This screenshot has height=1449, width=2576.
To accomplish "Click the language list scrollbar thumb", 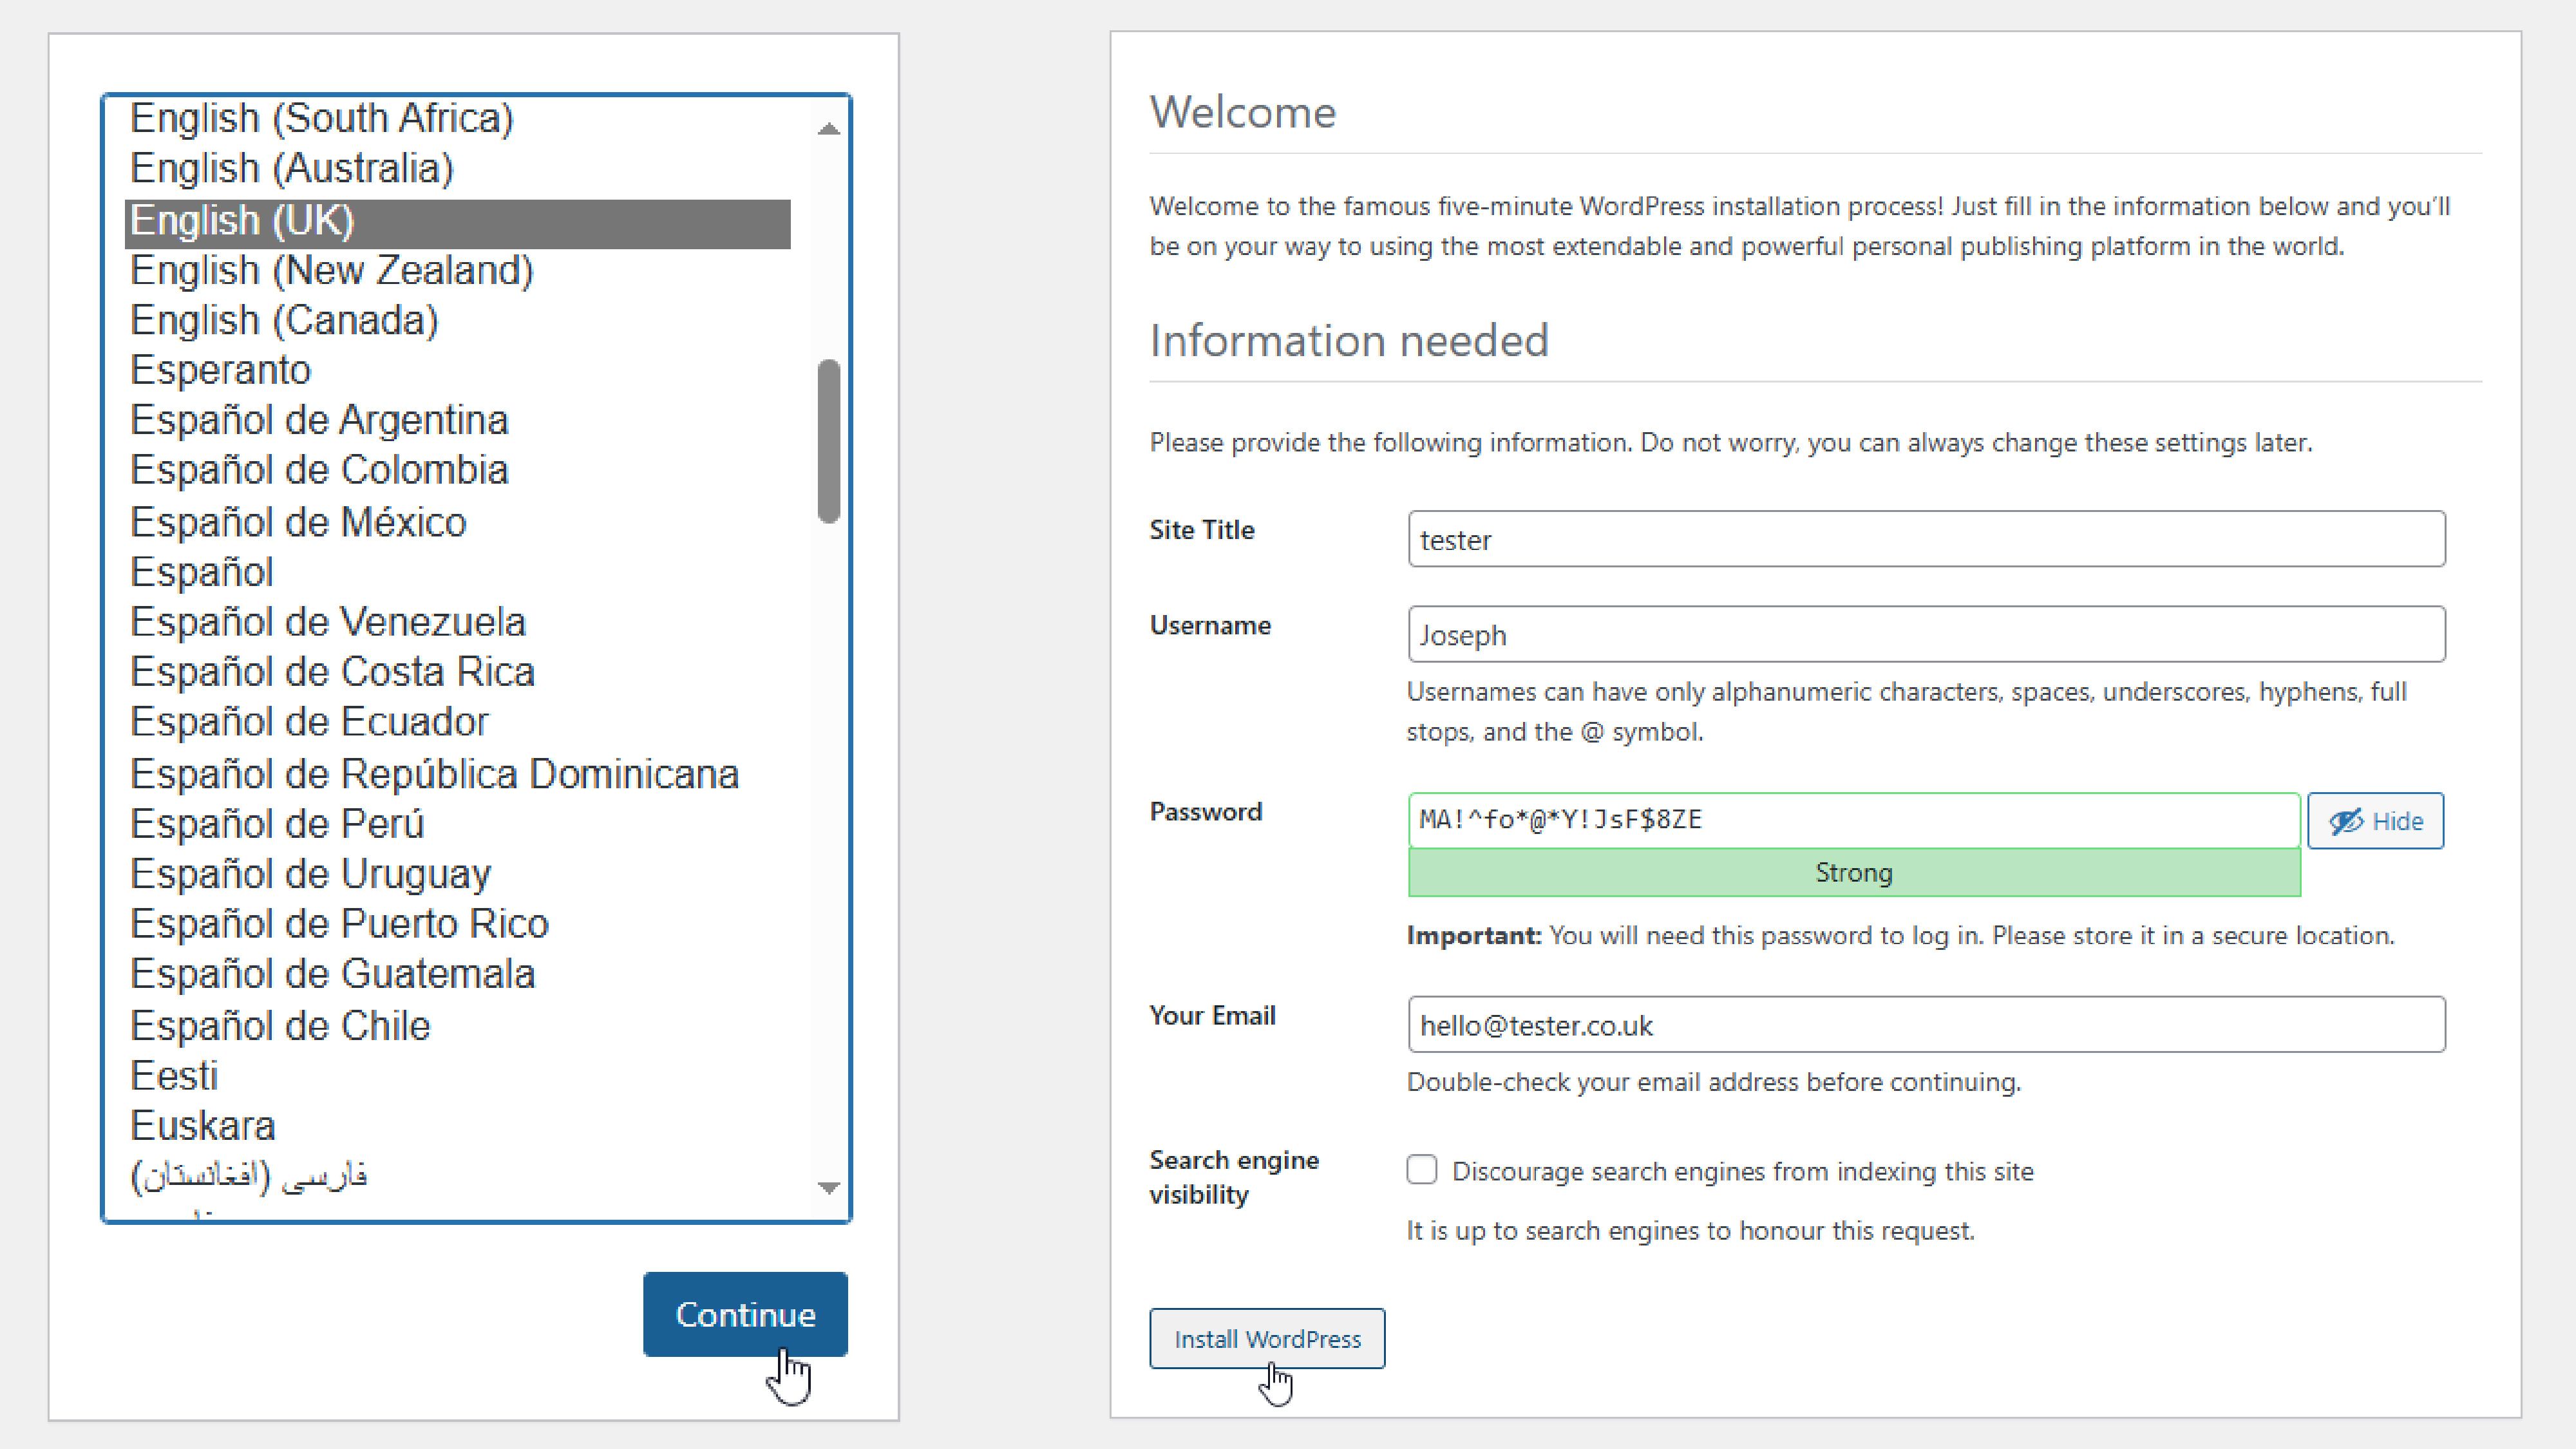I will pos(828,441).
